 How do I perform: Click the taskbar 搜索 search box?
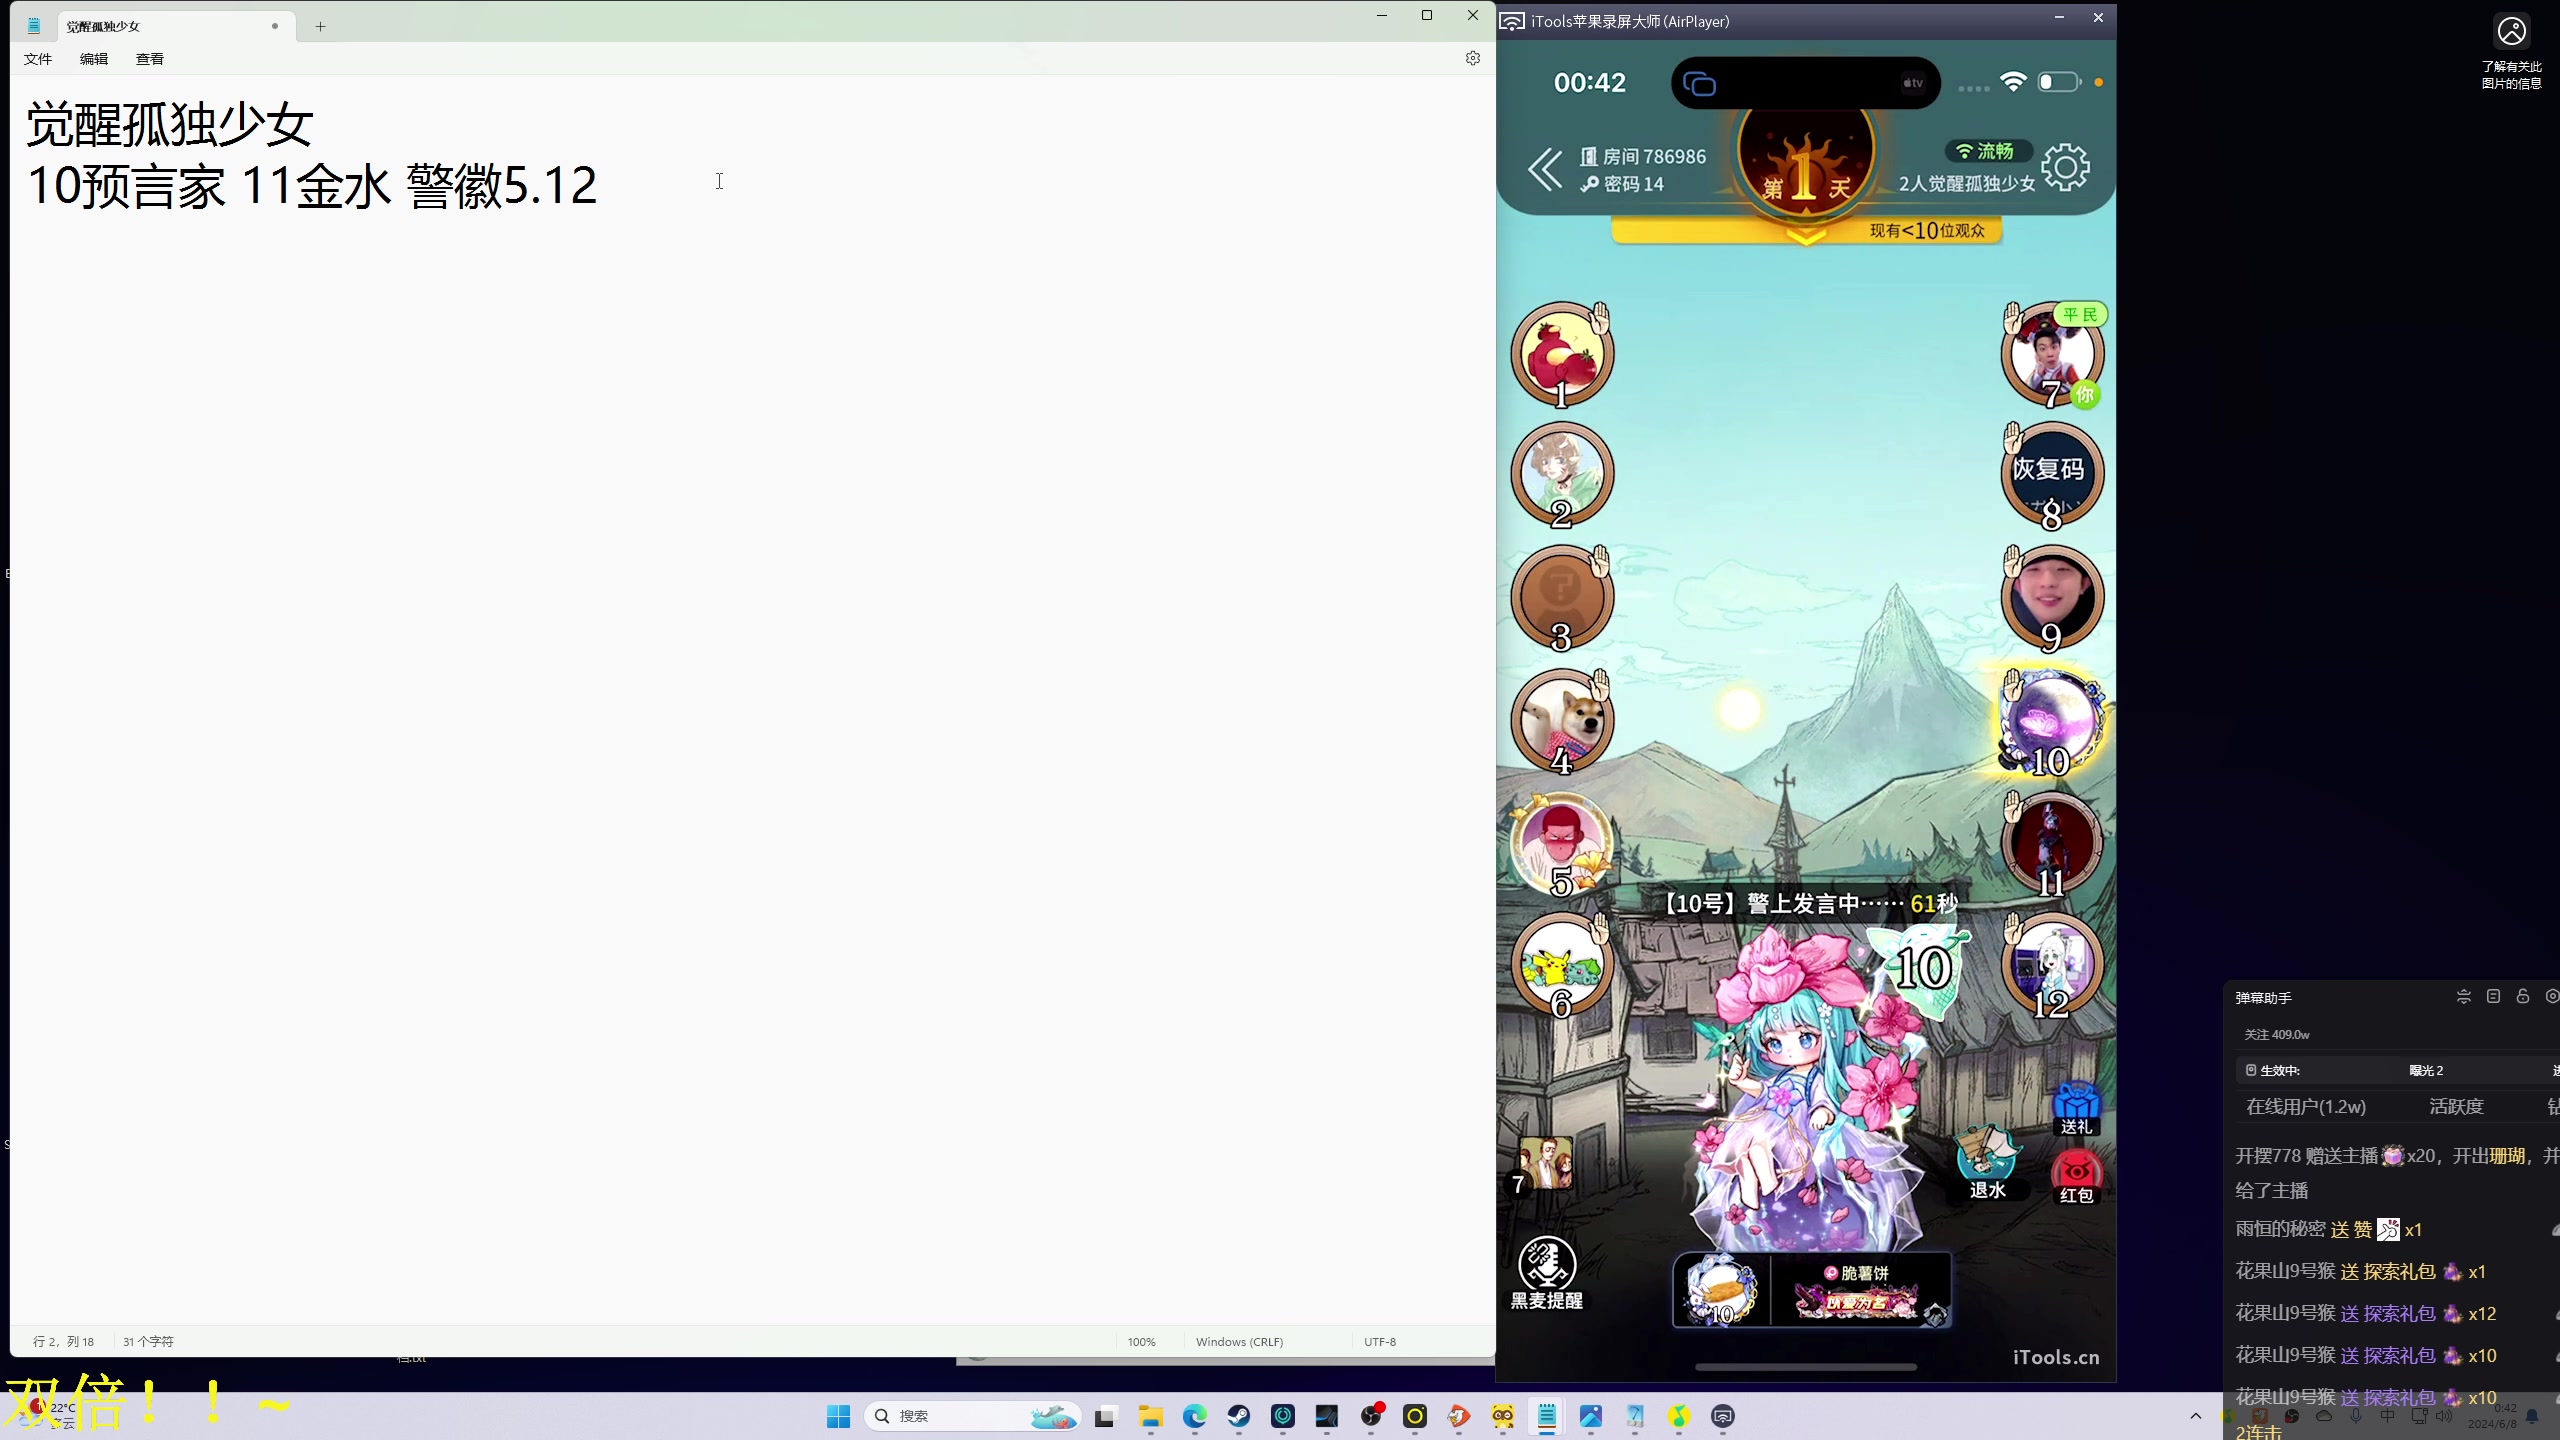click(972, 1416)
